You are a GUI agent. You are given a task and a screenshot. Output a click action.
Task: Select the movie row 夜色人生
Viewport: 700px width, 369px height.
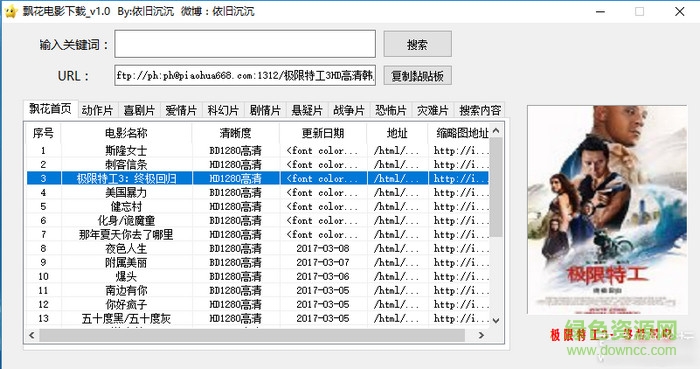258,248
